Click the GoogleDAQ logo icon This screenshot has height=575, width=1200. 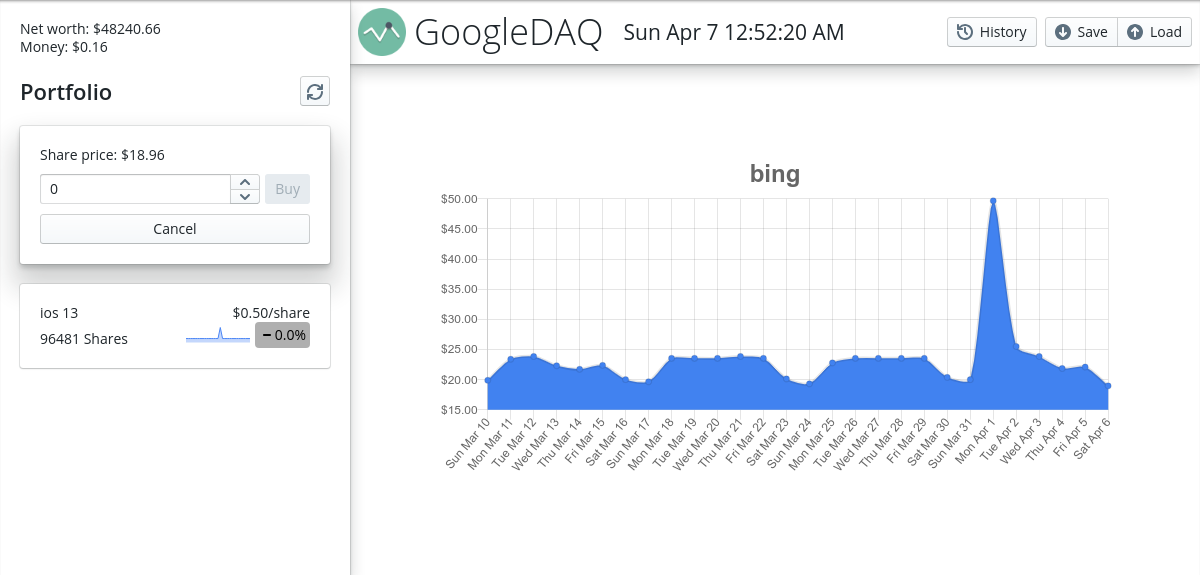point(382,32)
